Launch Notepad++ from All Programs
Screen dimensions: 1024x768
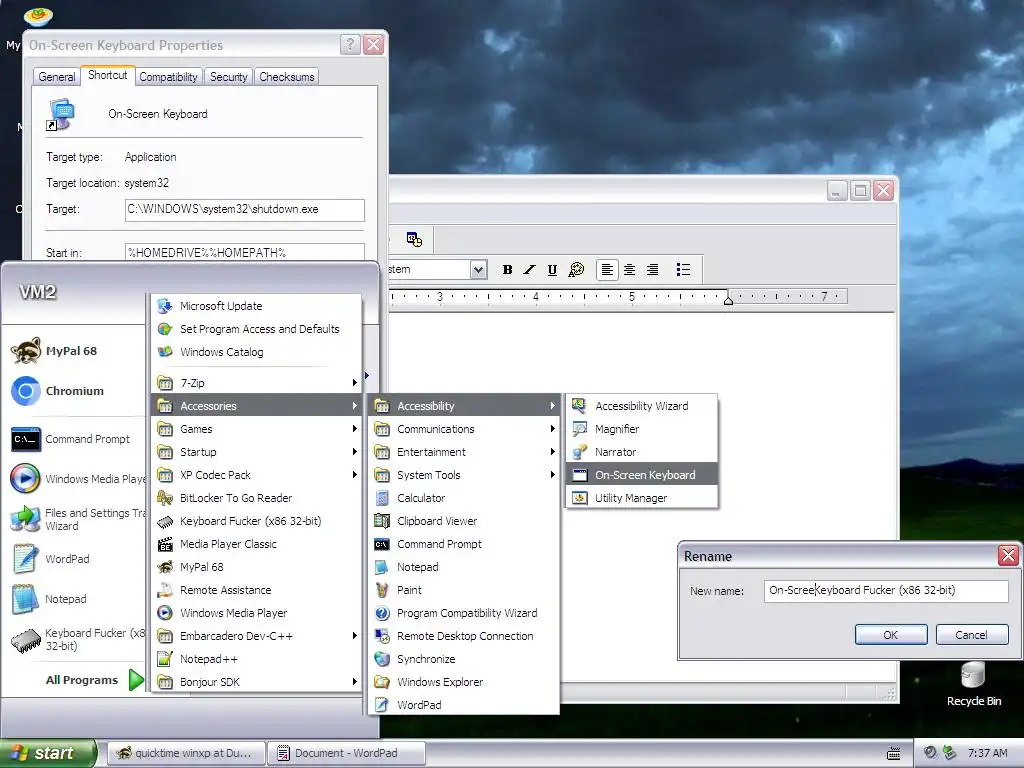[257, 660]
